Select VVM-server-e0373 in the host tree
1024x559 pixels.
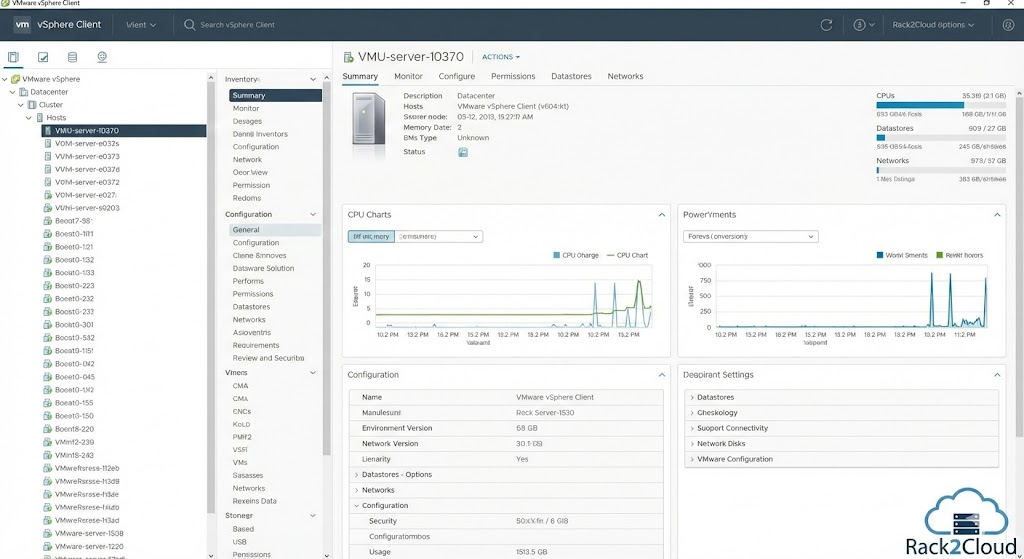[x=87, y=156]
